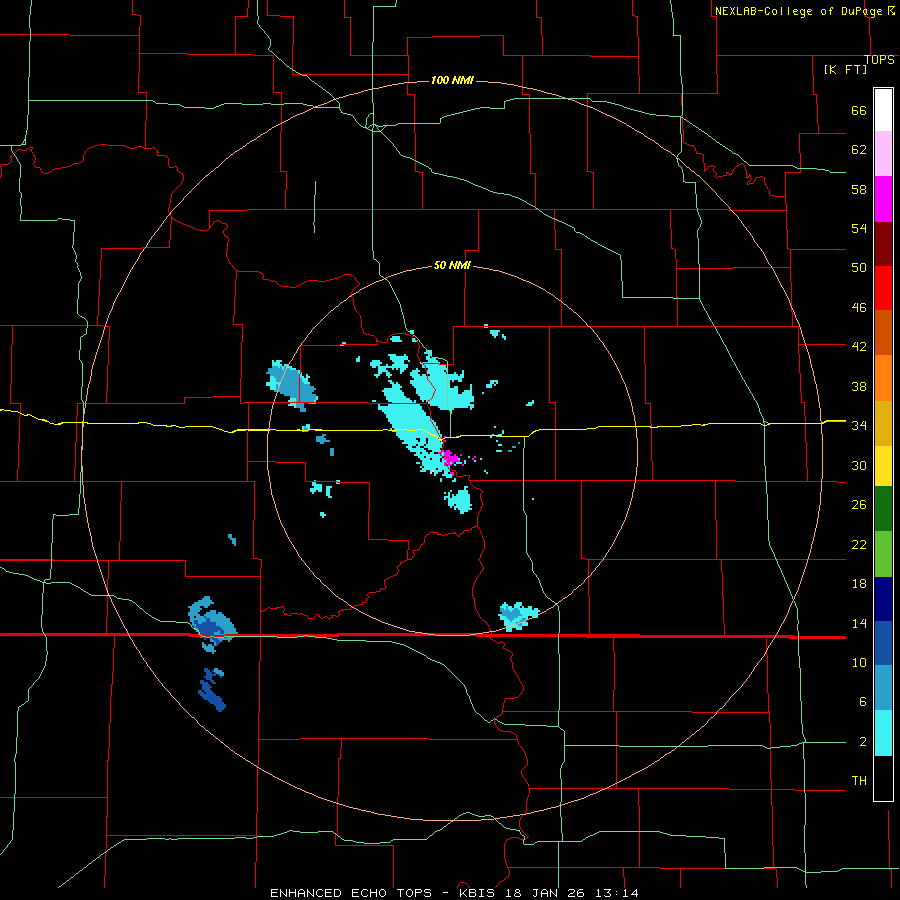Click the 10 value on the legend

859,663
